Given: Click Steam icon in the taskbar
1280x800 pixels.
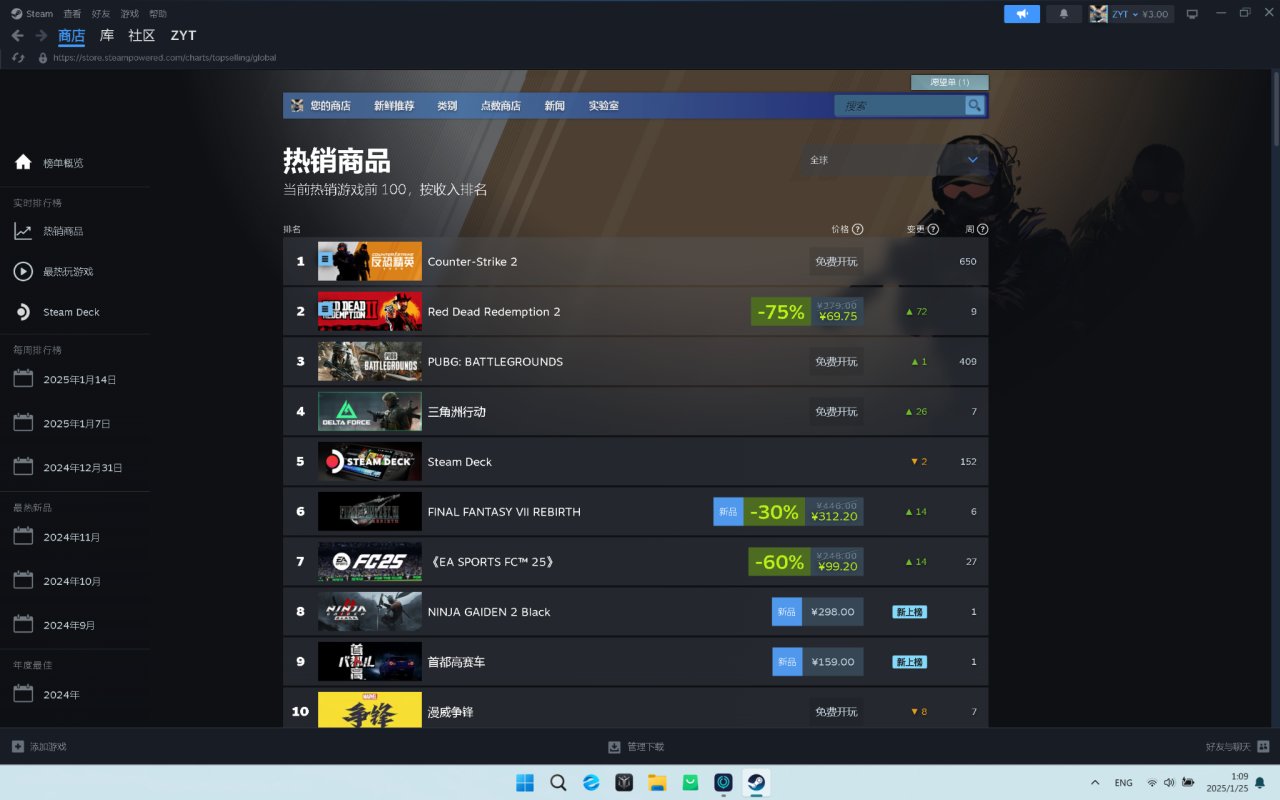Looking at the screenshot, I should coord(756,782).
